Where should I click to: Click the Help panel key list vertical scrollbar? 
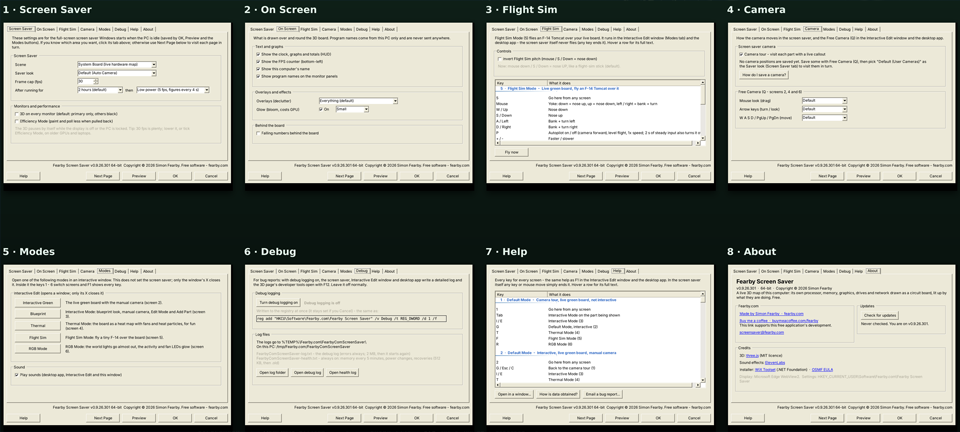tap(702, 337)
